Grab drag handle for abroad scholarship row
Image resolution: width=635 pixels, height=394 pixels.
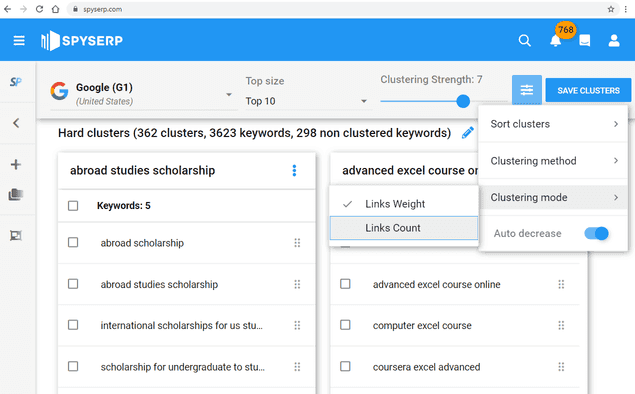tap(297, 243)
